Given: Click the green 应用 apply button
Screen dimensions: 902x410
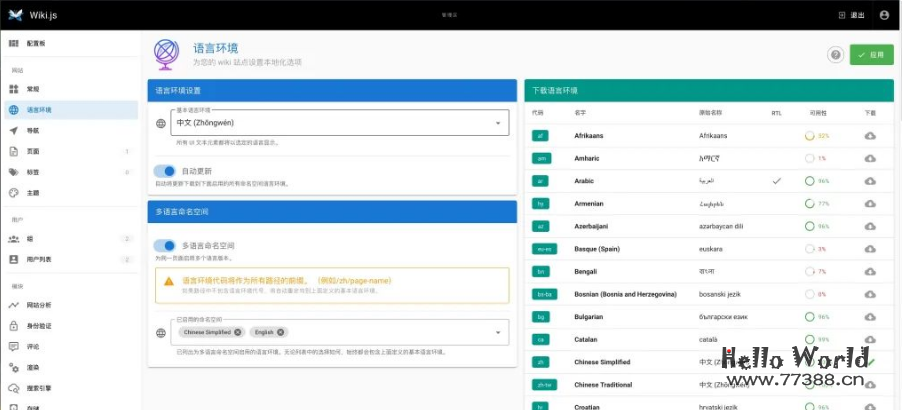Looking at the screenshot, I should 871,55.
